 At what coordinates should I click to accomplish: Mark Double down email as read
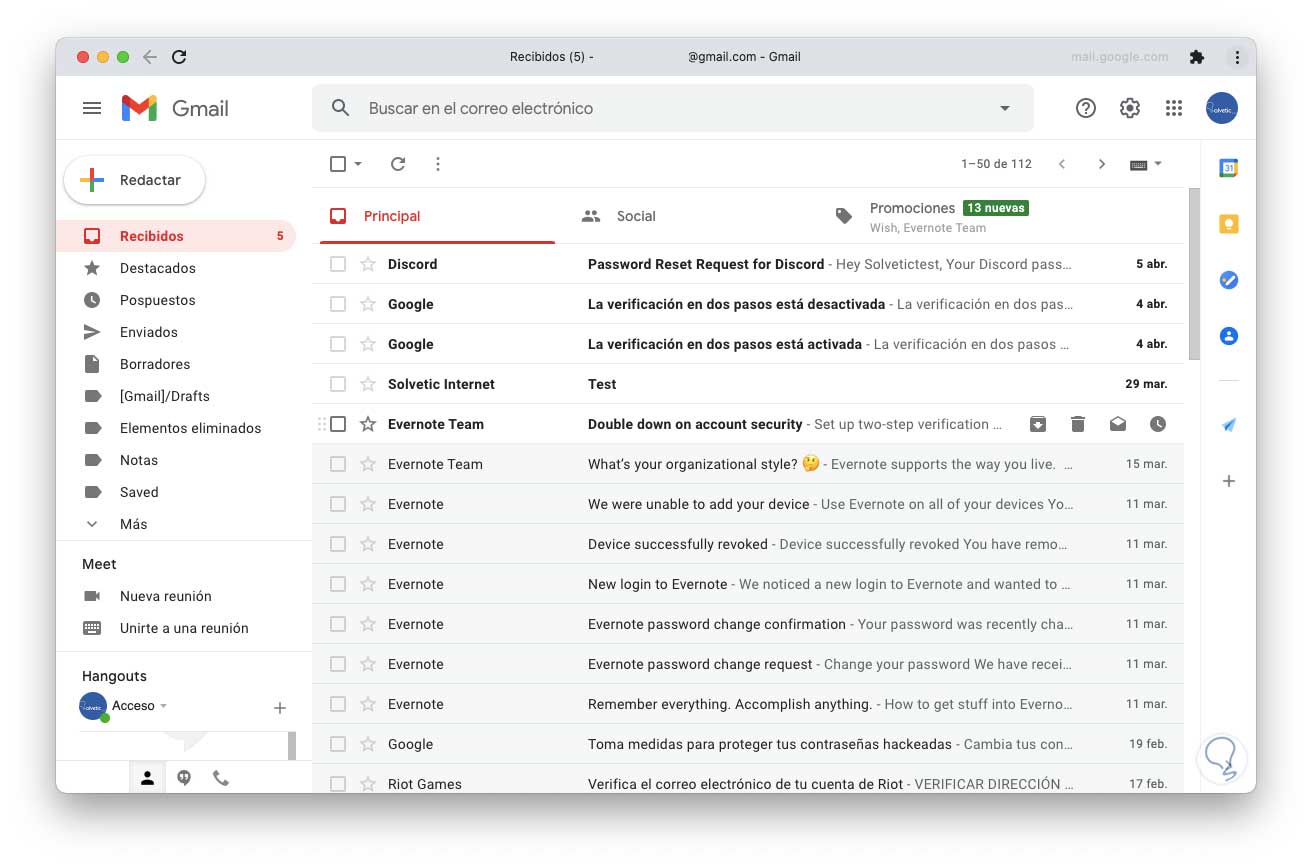click(1118, 424)
